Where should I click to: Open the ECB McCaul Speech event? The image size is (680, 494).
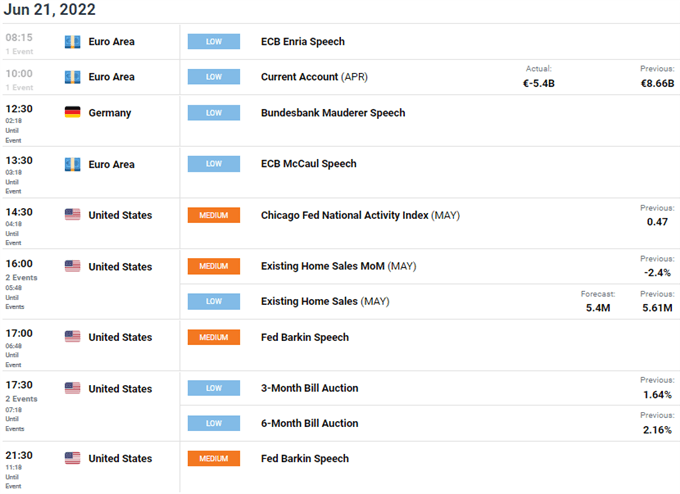[x=308, y=164]
